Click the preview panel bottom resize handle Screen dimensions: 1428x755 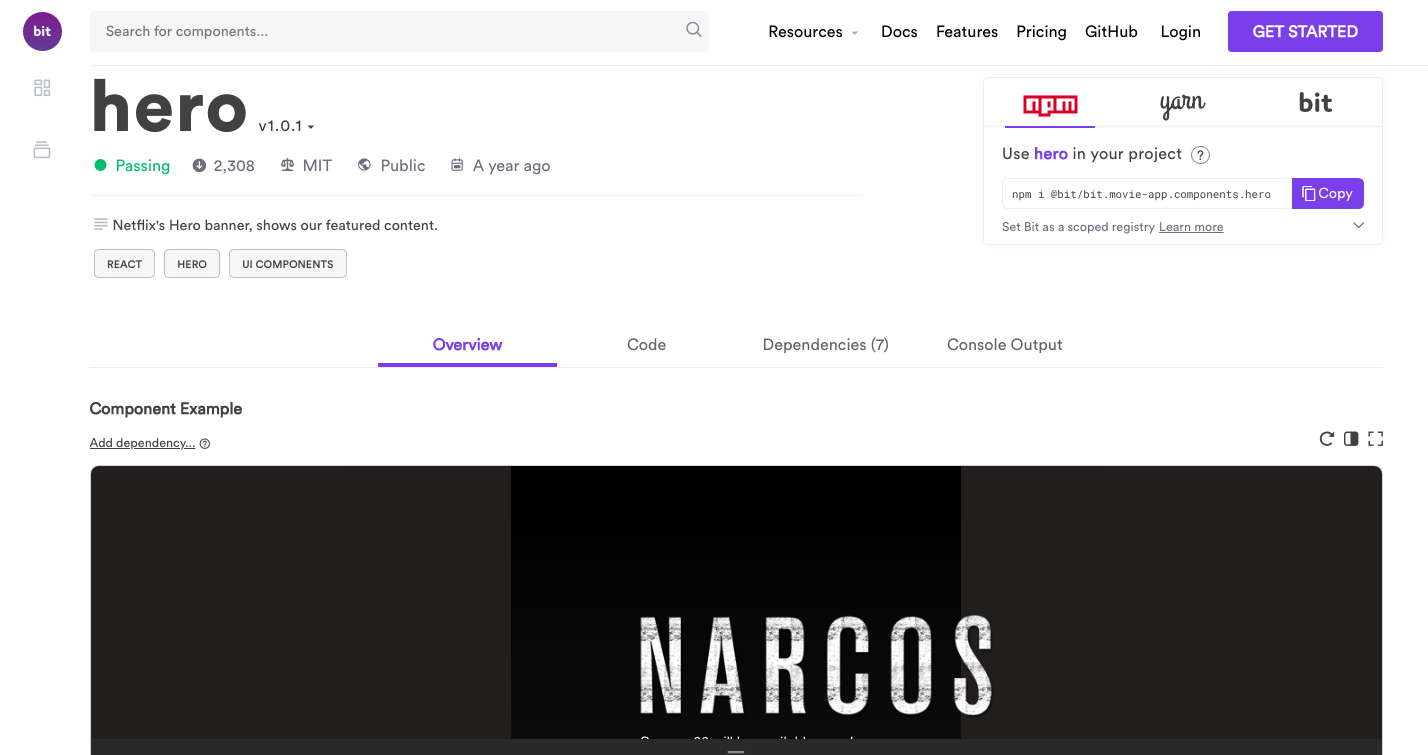(x=736, y=751)
